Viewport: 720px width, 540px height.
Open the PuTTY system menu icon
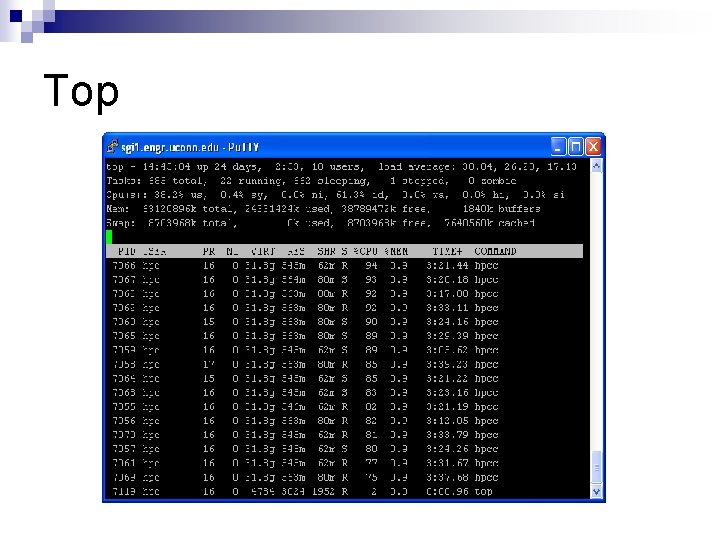click(x=112, y=146)
